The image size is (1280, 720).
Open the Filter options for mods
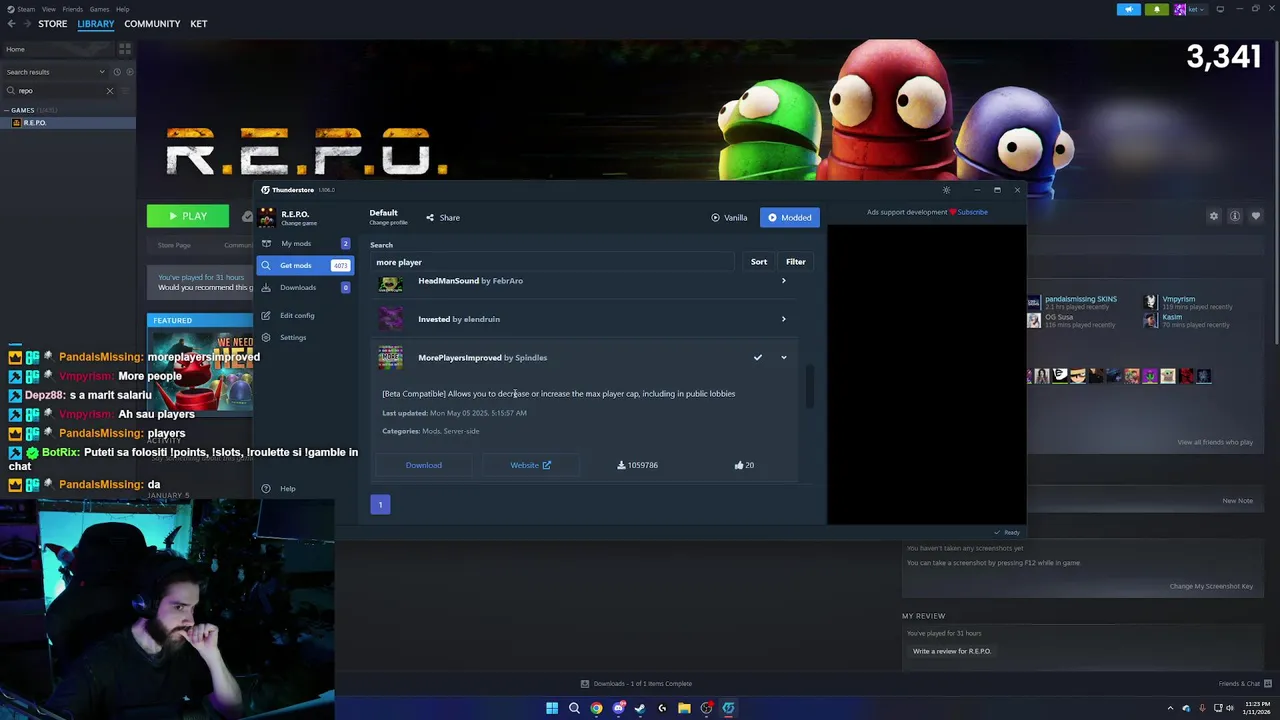coord(796,262)
